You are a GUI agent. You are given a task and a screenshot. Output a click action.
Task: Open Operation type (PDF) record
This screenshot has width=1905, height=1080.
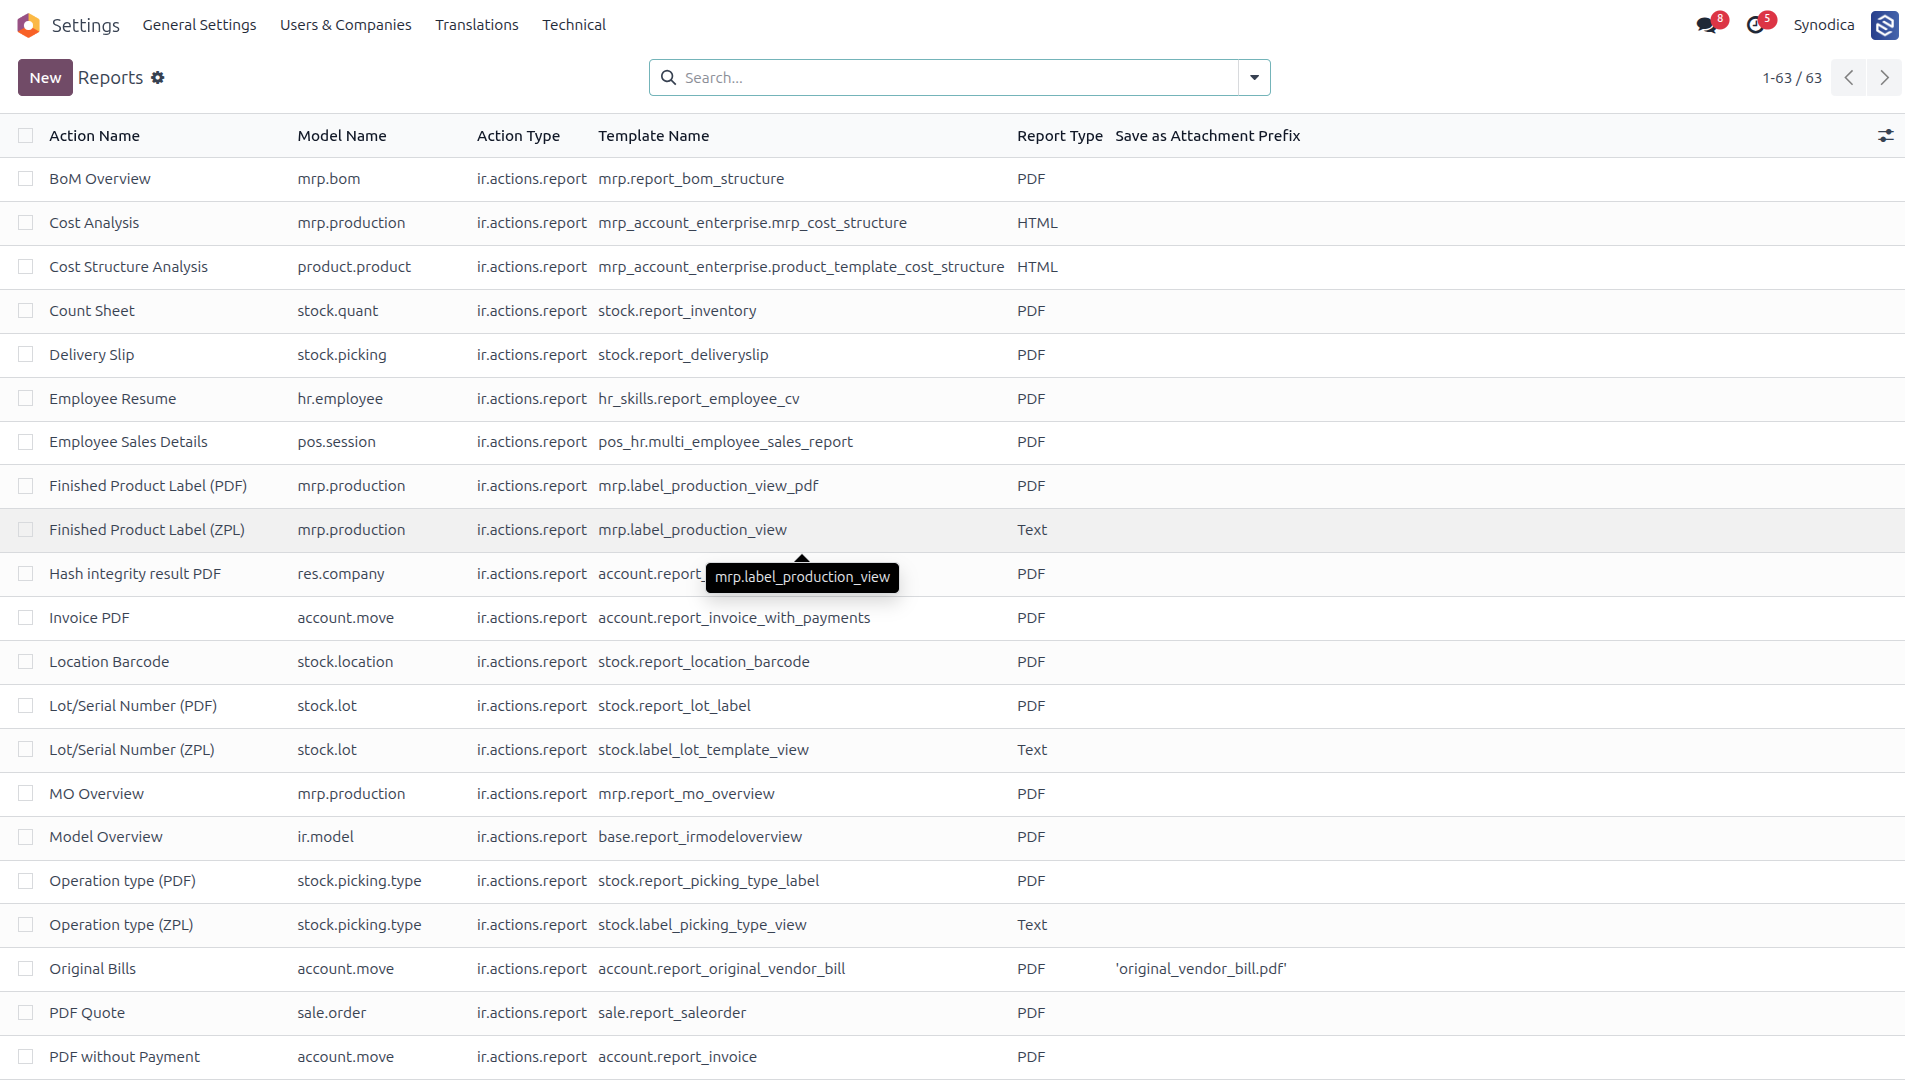(122, 881)
